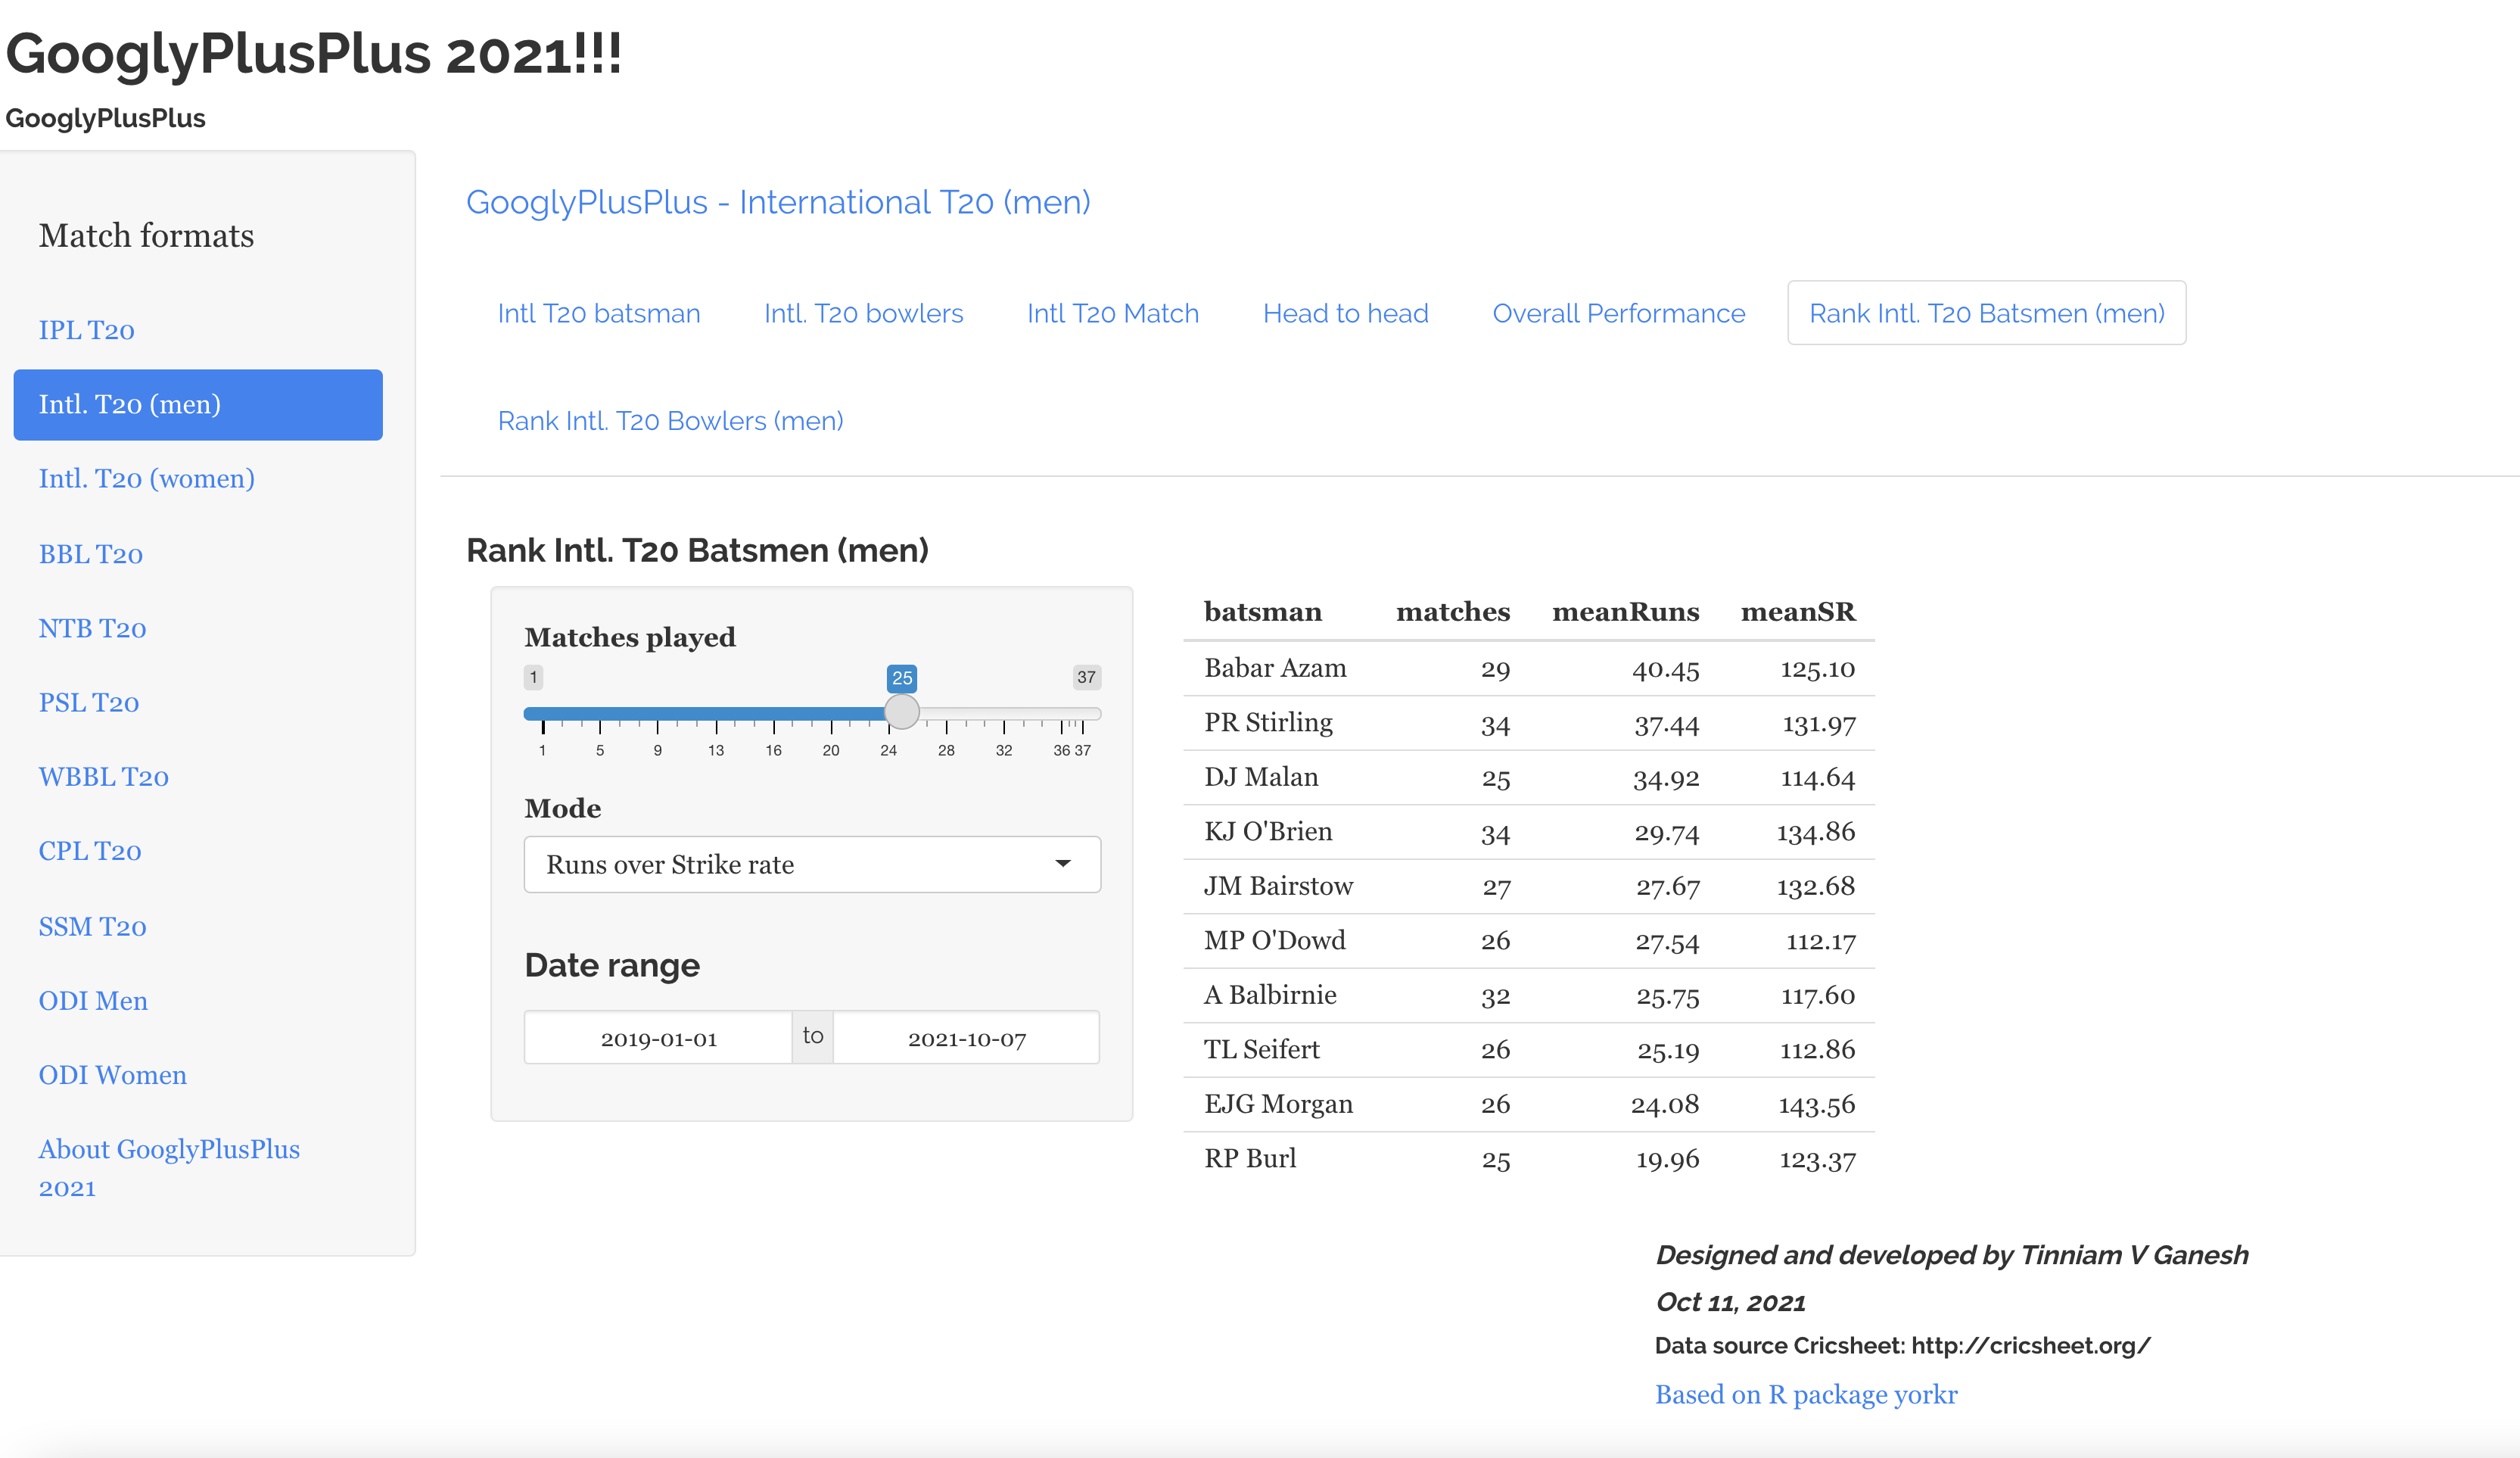Go to Head to head tab

click(x=1345, y=314)
